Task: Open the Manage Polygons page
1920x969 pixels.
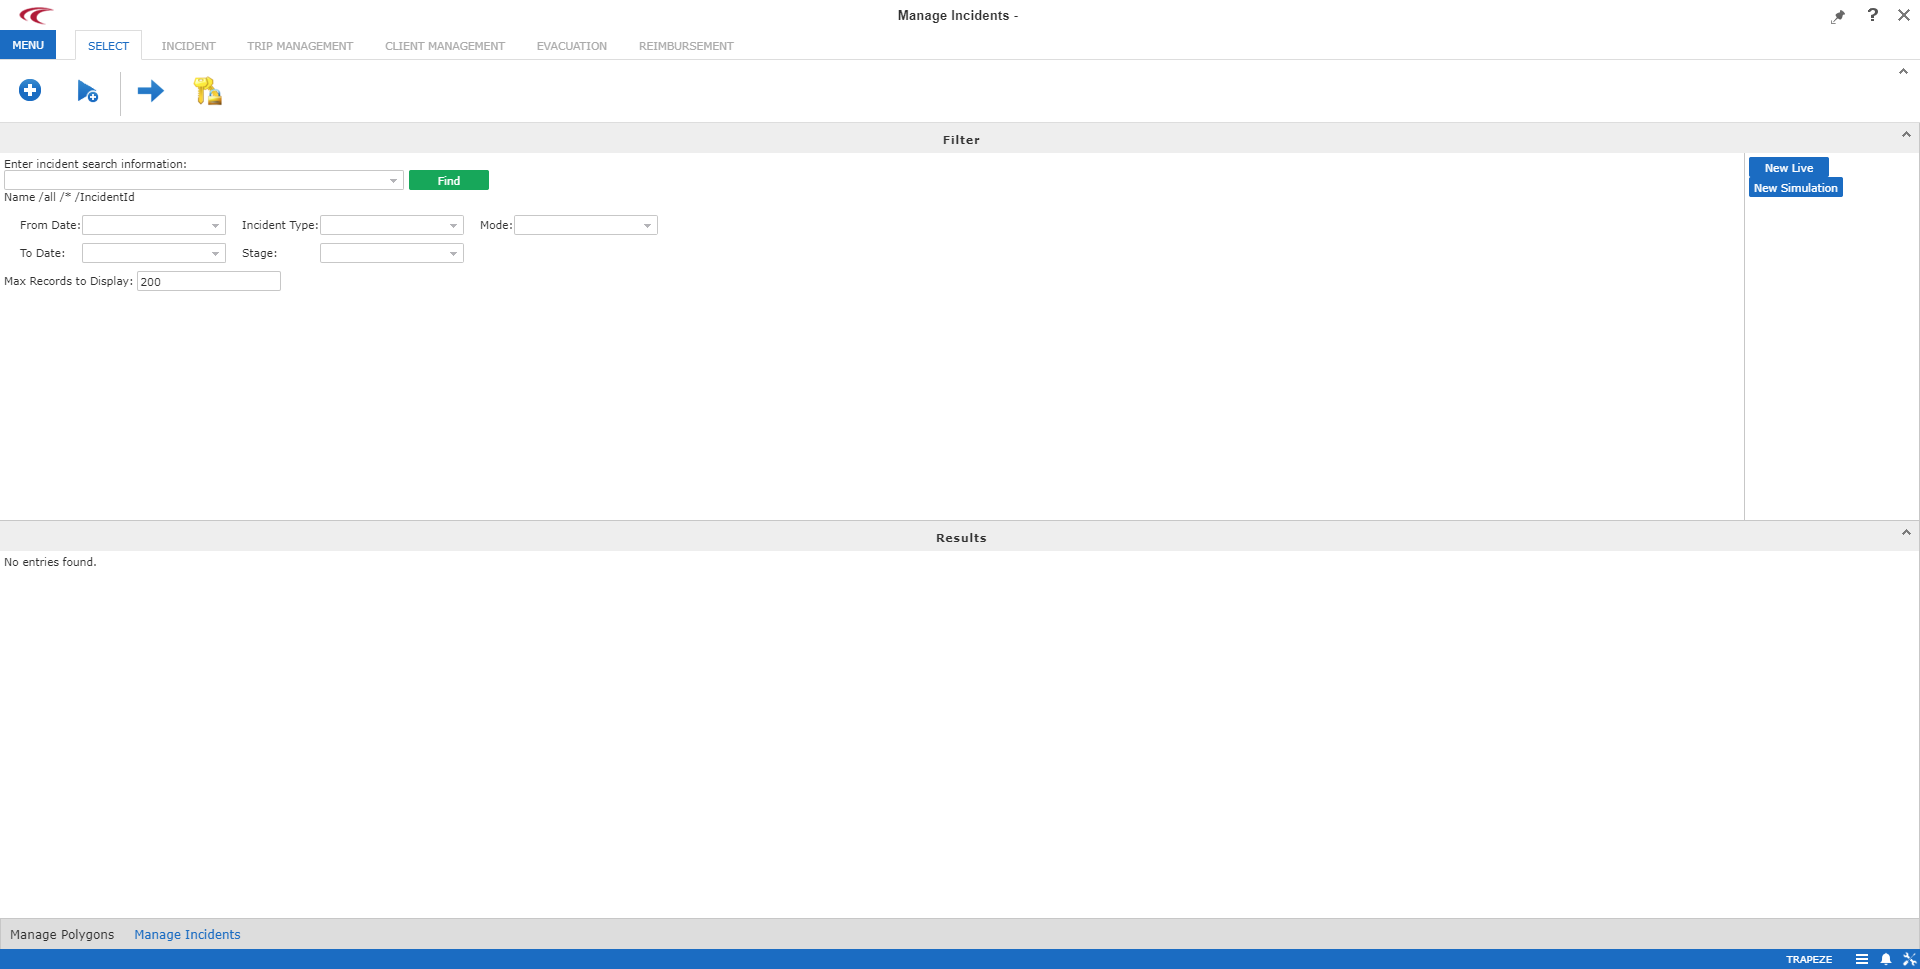Action: [61, 934]
